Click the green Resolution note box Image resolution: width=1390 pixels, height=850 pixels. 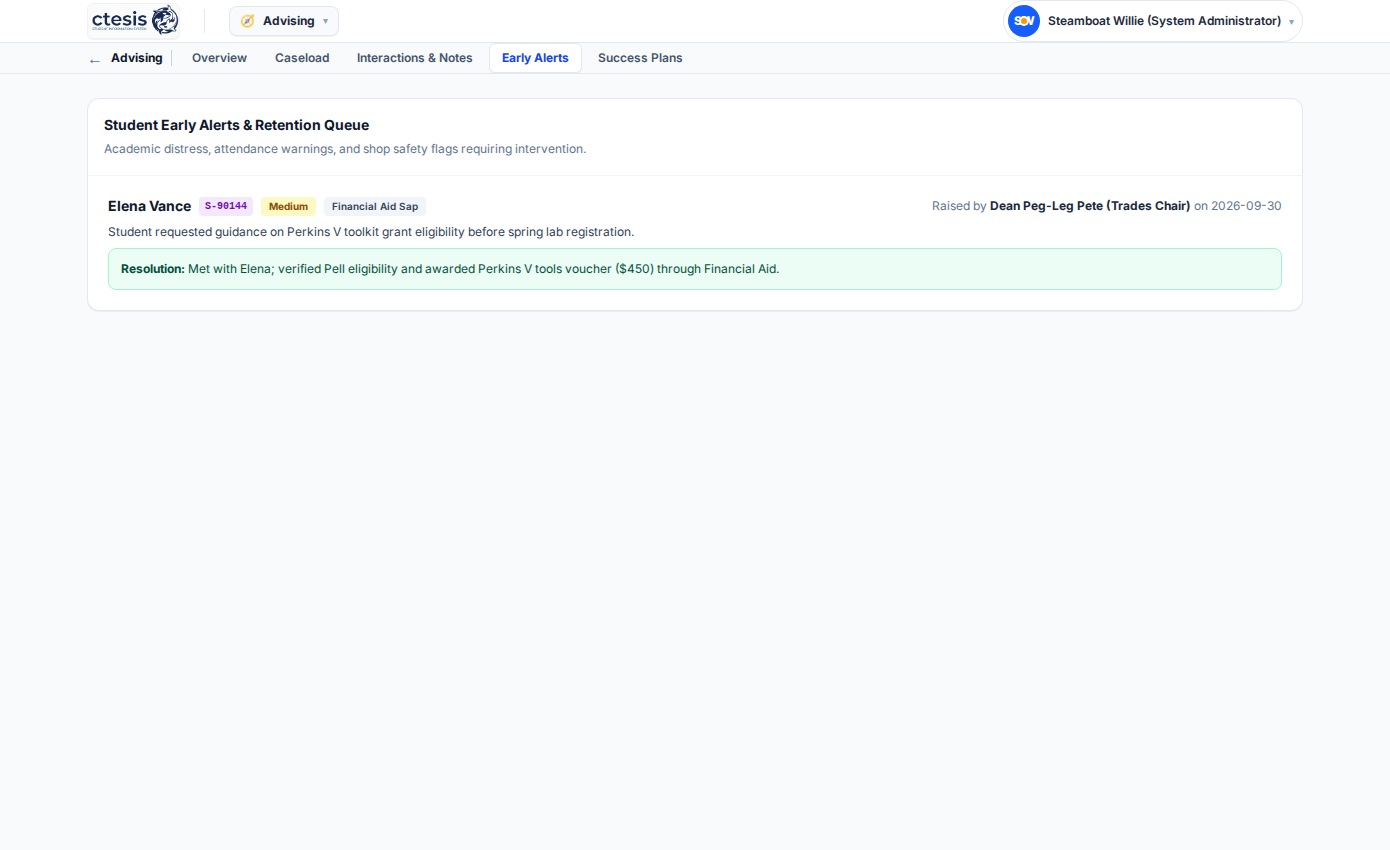click(x=695, y=269)
